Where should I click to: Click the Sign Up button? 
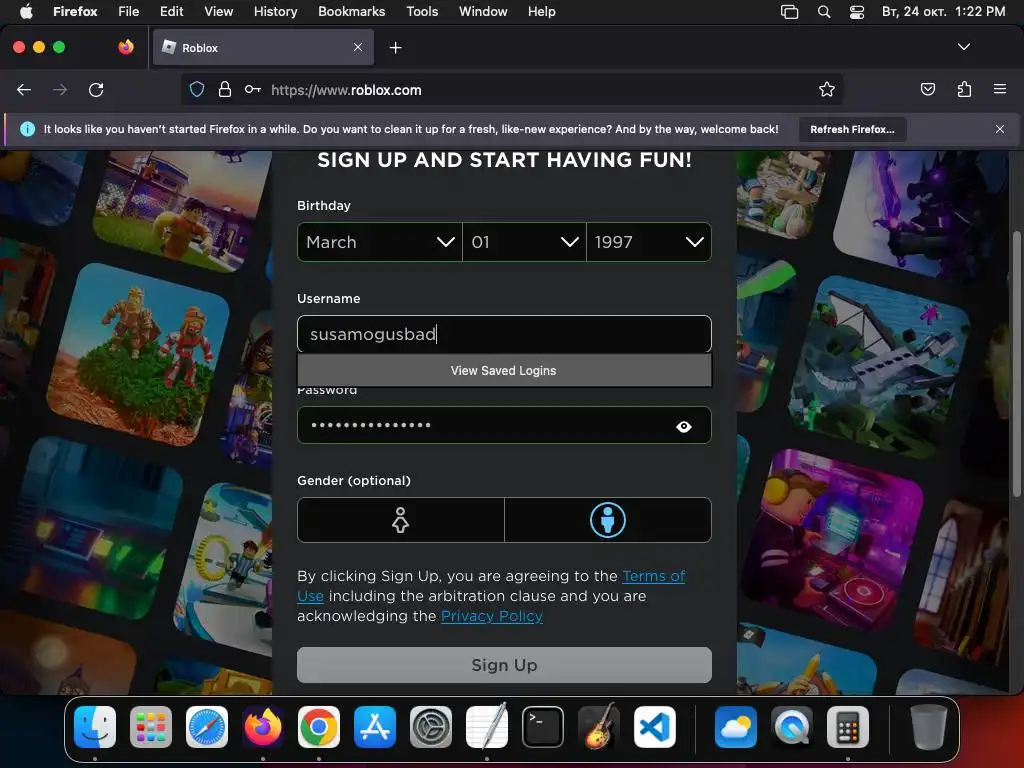(x=504, y=665)
